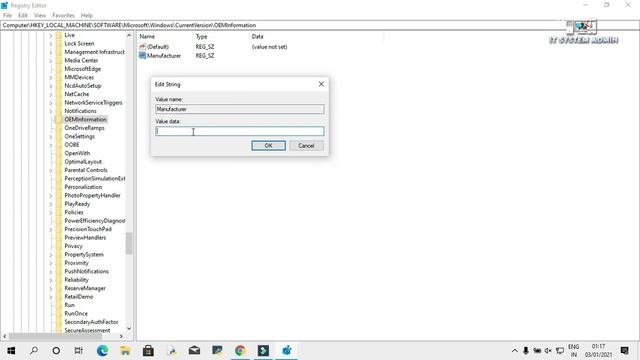Click the Type column header
This screenshot has height=360, width=640.
pos(202,37)
